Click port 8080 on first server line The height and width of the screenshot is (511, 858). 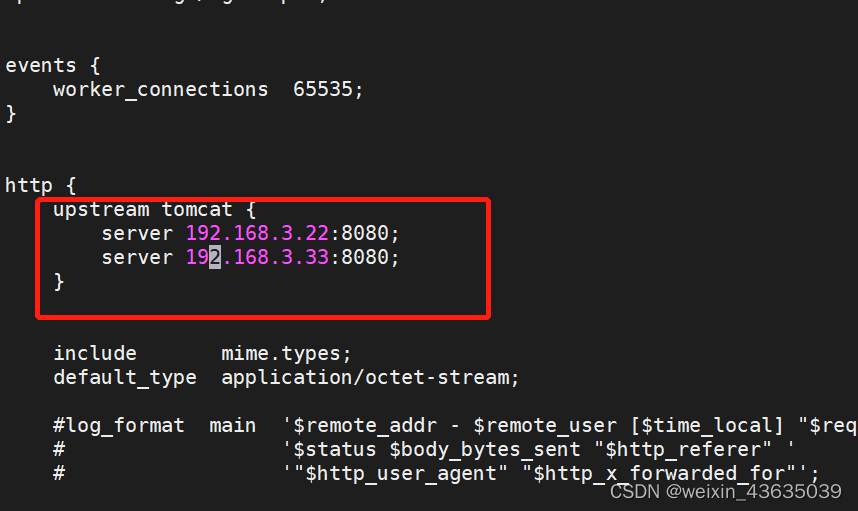click(365, 234)
